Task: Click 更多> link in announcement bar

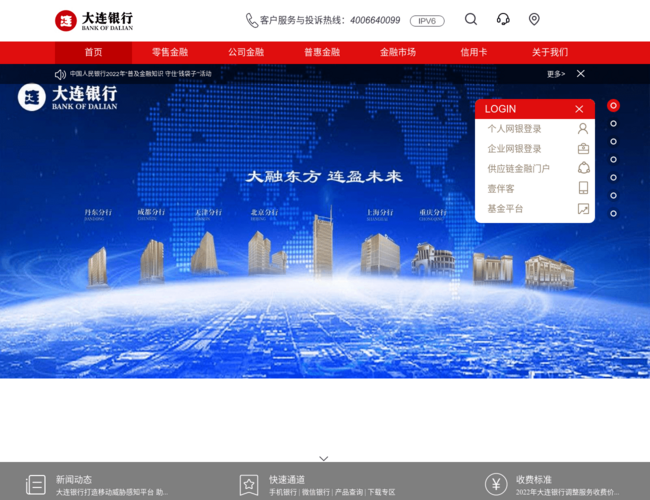Action: tap(556, 74)
